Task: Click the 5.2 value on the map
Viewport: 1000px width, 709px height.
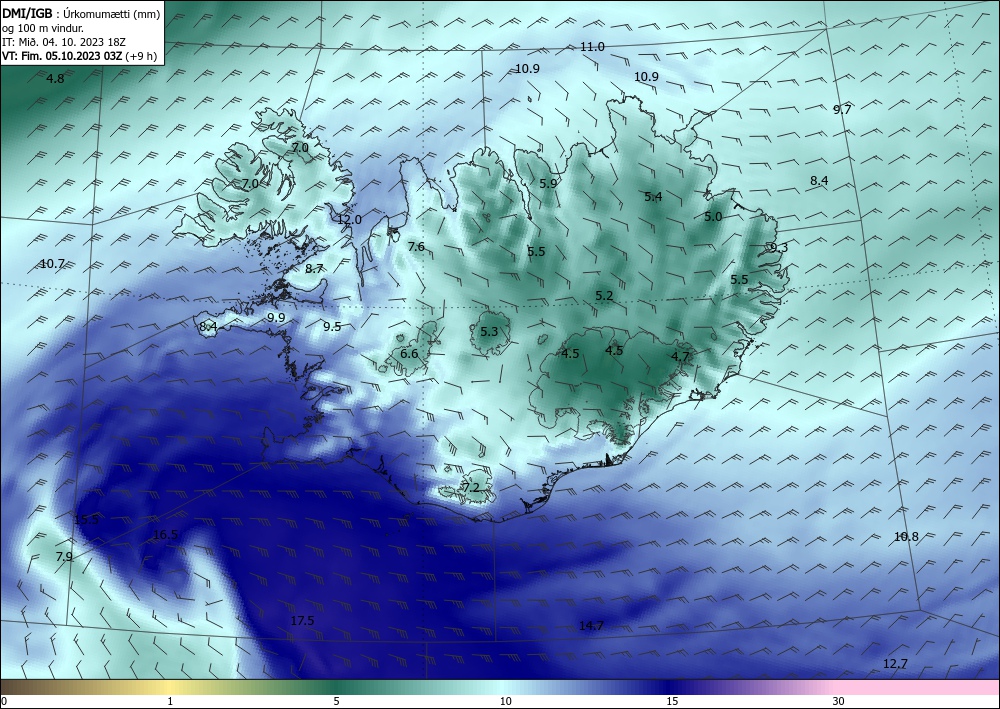Action: (604, 296)
